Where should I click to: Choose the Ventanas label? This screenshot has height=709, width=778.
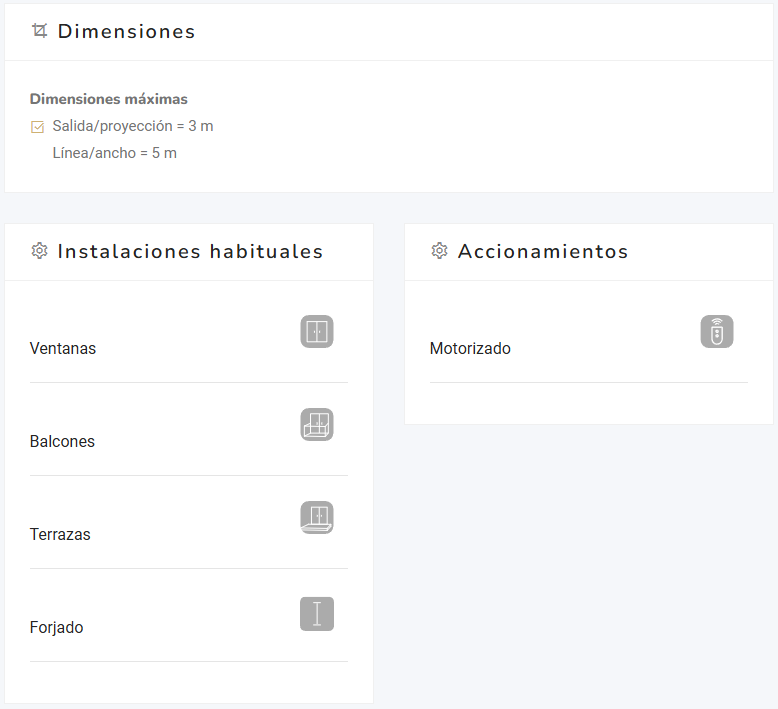(63, 349)
